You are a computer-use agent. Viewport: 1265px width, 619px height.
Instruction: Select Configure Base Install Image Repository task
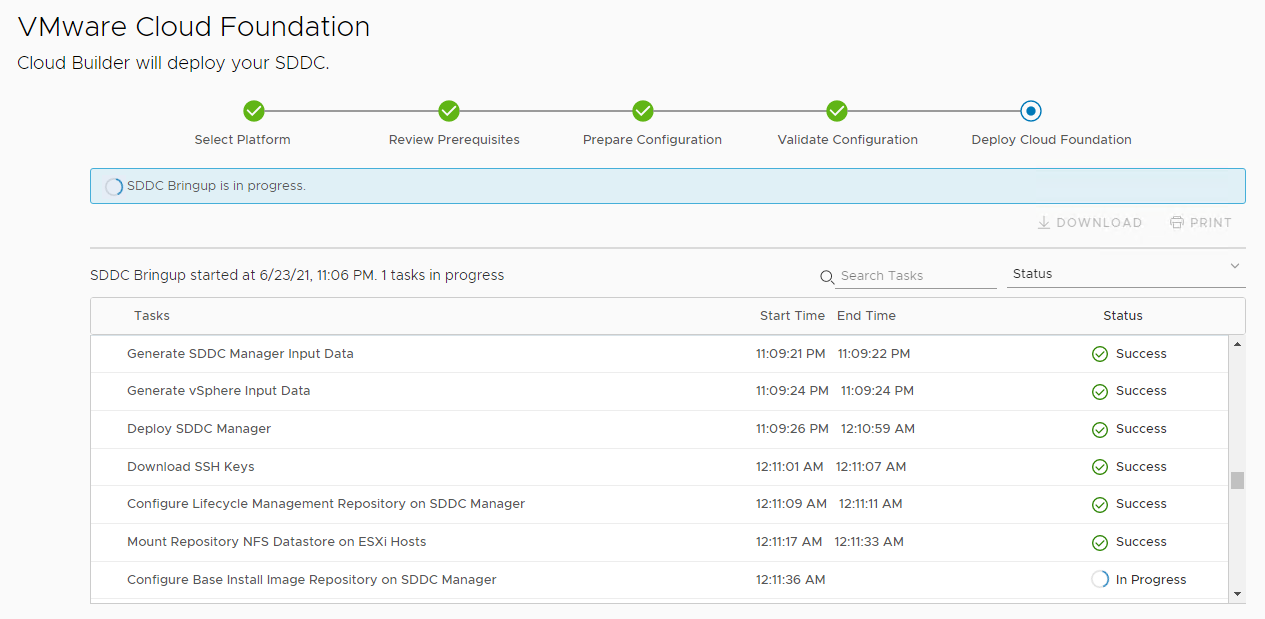coord(312,580)
